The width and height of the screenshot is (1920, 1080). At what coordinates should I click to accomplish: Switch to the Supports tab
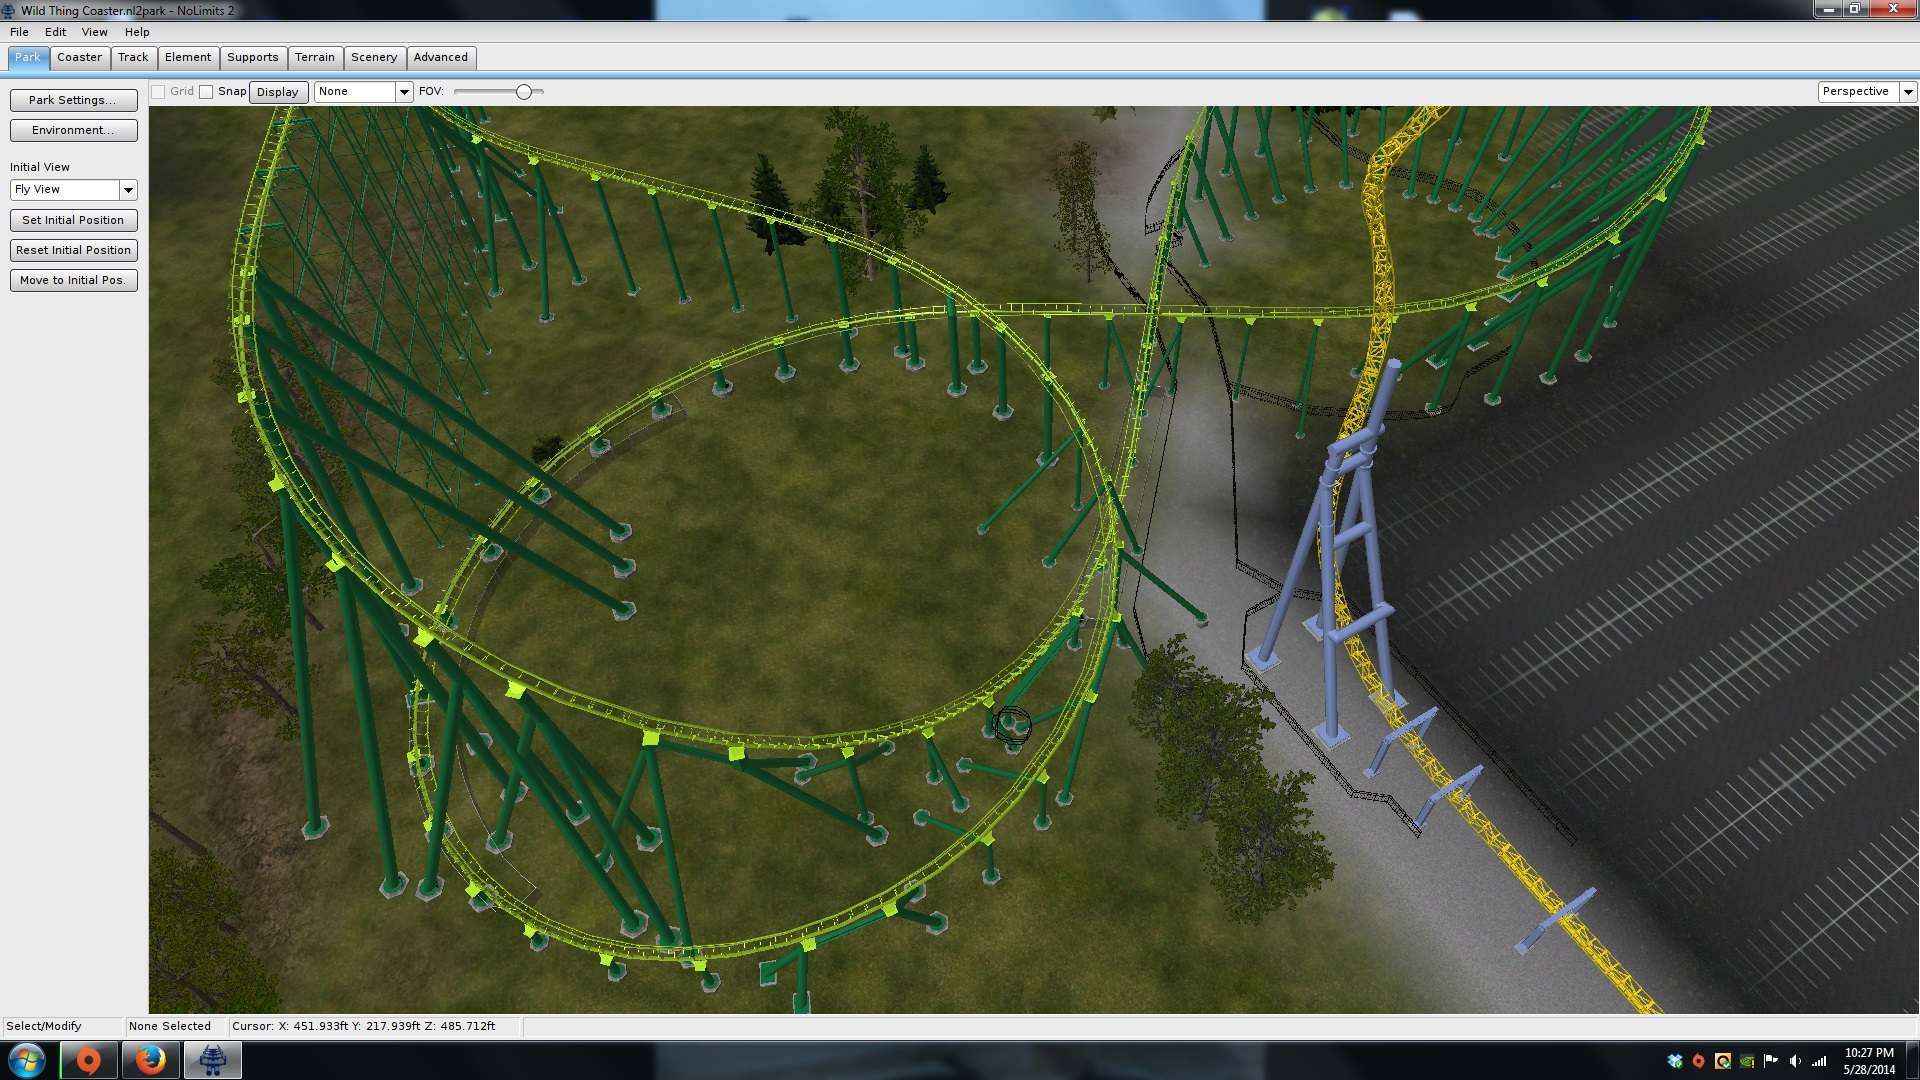252,57
